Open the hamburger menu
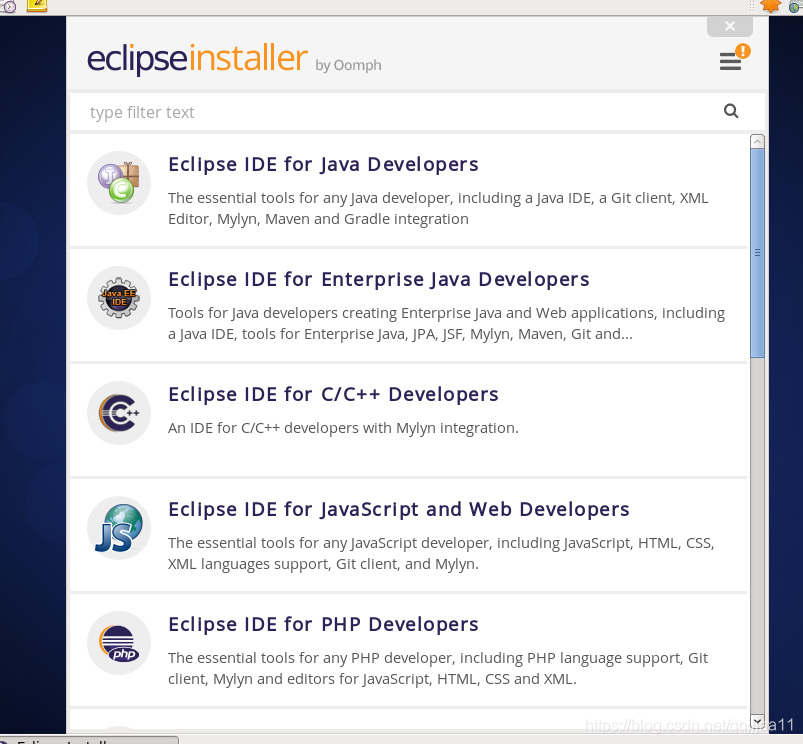803x744 pixels. coord(729,61)
